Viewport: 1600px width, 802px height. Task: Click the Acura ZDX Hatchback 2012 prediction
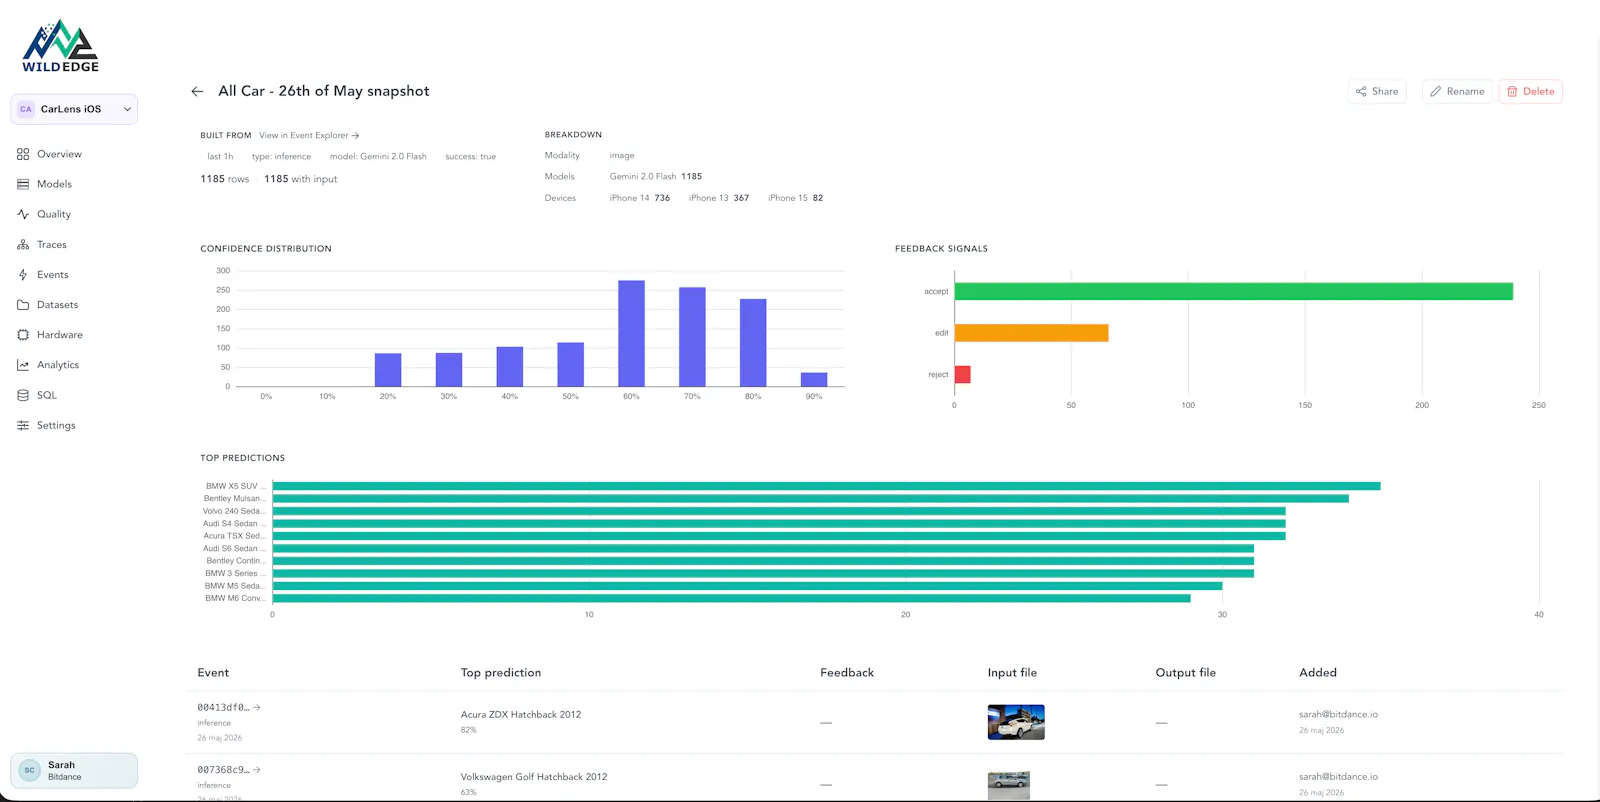click(x=521, y=714)
